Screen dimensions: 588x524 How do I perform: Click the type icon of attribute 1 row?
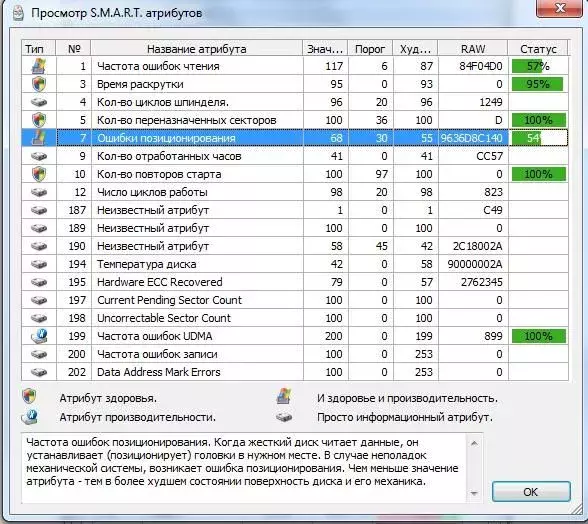point(39,66)
